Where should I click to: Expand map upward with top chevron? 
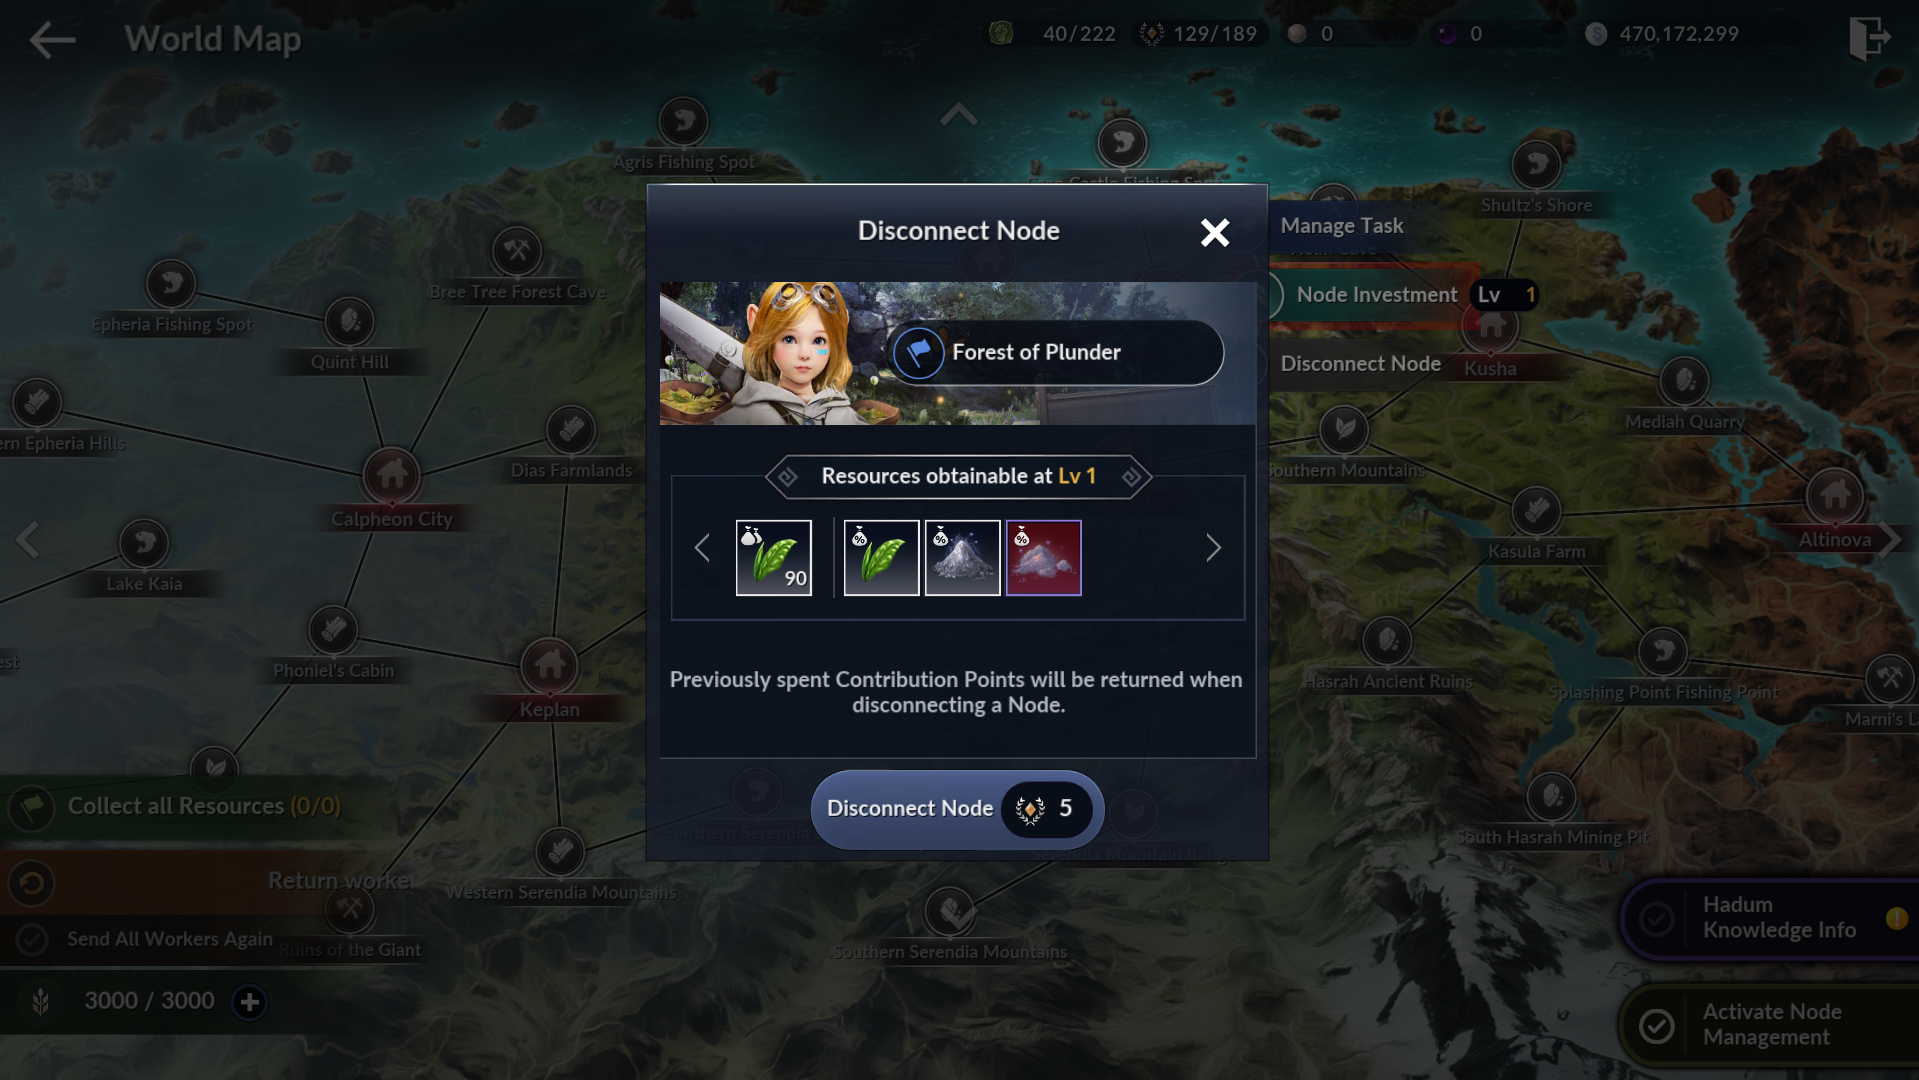(x=958, y=114)
